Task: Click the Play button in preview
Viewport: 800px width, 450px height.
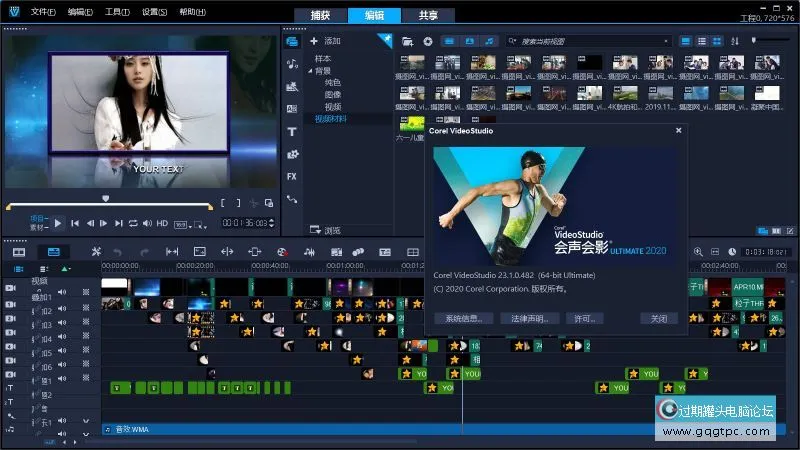Action: (58, 223)
